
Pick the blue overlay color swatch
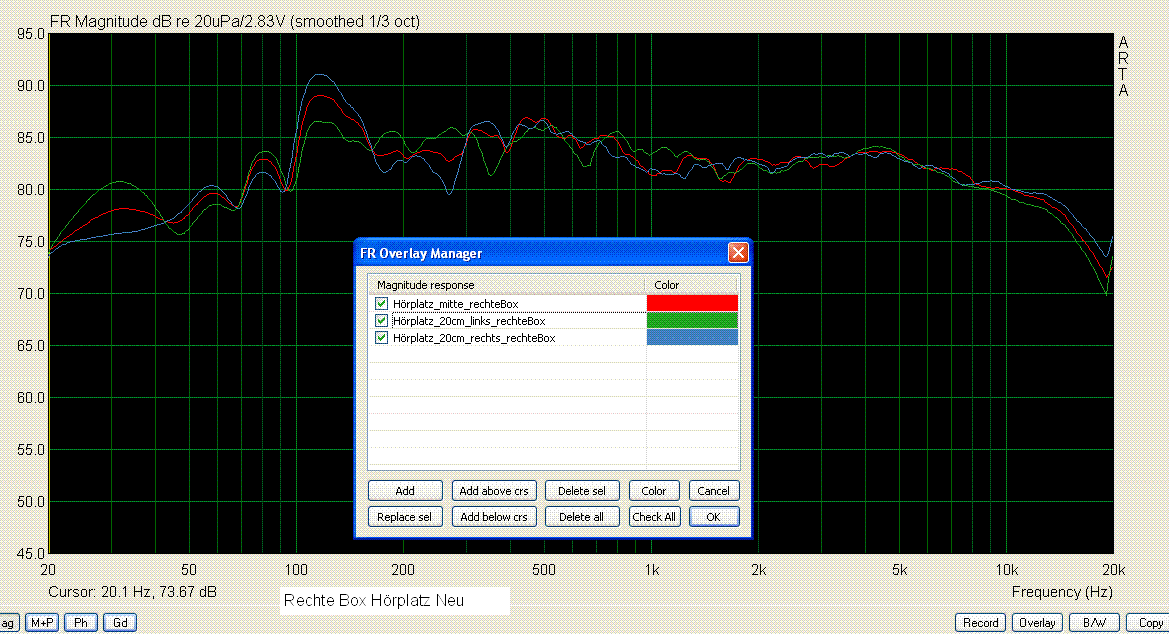(692, 338)
